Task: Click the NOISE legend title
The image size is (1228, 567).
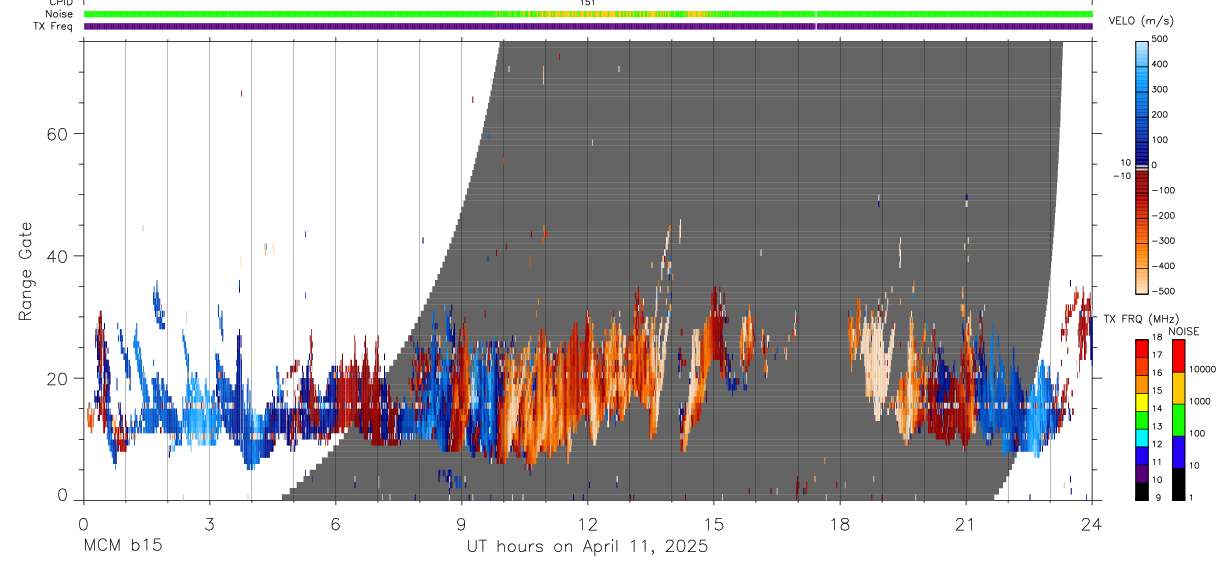Action: tap(1184, 331)
